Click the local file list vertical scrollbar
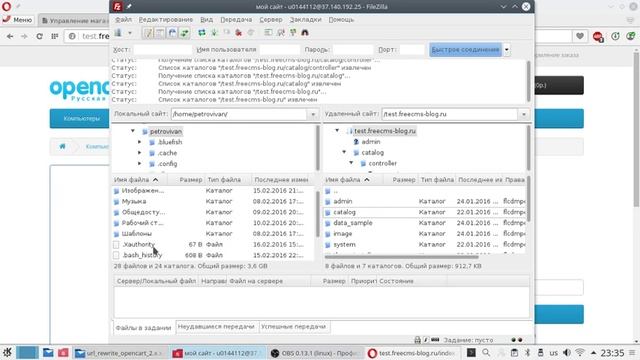The image size is (640, 360). pyautogui.click(x=318, y=213)
